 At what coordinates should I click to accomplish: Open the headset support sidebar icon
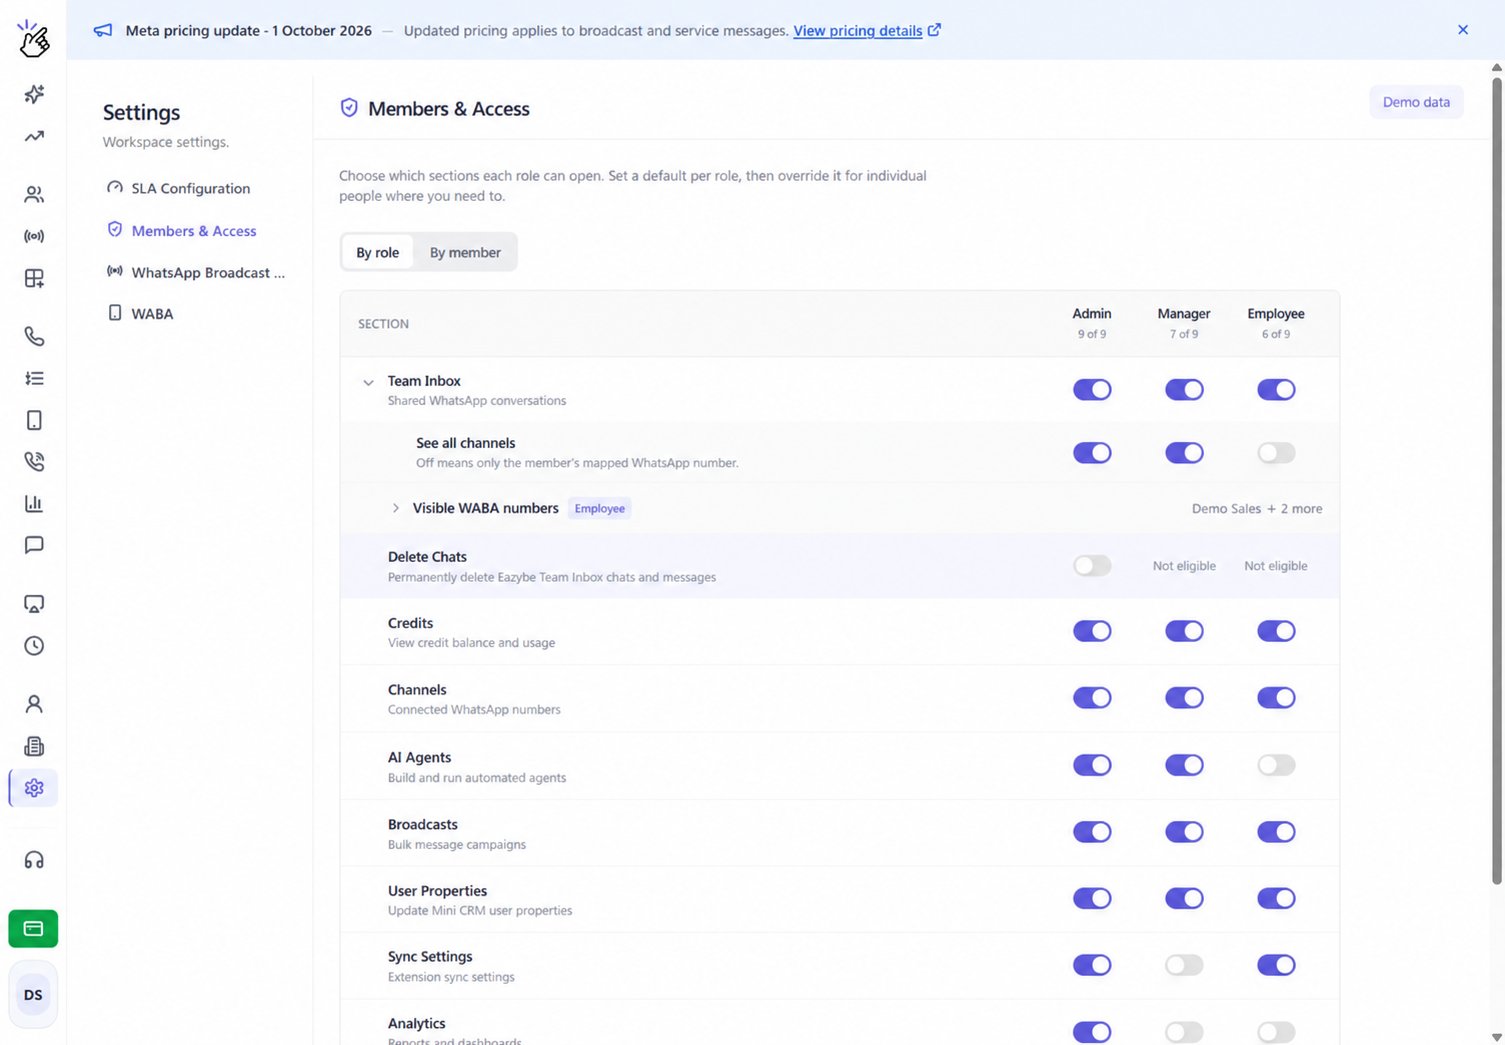click(34, 860)
